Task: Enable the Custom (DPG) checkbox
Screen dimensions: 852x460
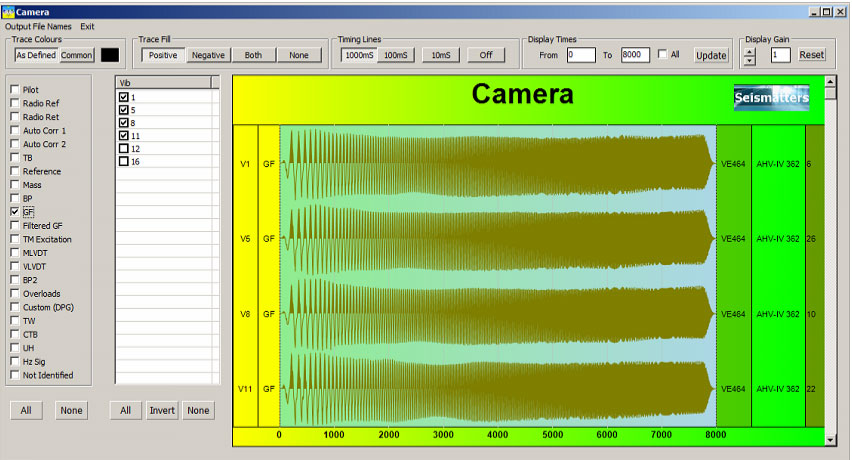Action: [x=15, y=307]
